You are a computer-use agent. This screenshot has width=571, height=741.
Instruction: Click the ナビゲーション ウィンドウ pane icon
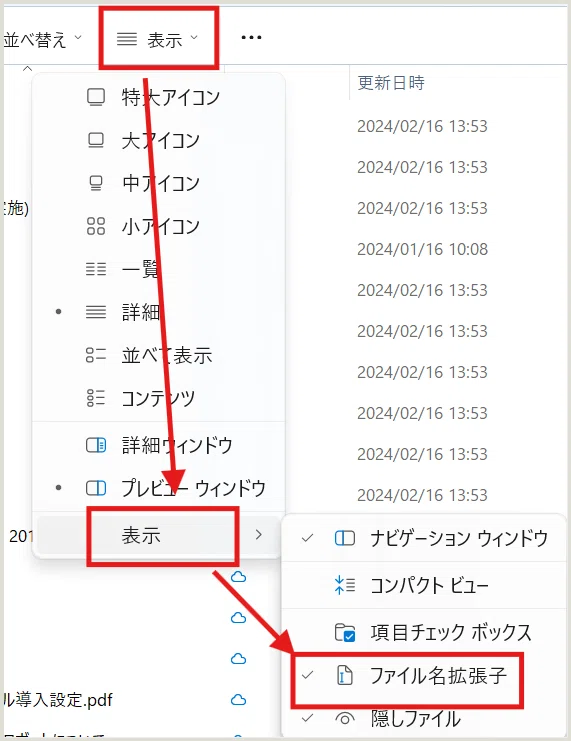(x=345, y=538)
